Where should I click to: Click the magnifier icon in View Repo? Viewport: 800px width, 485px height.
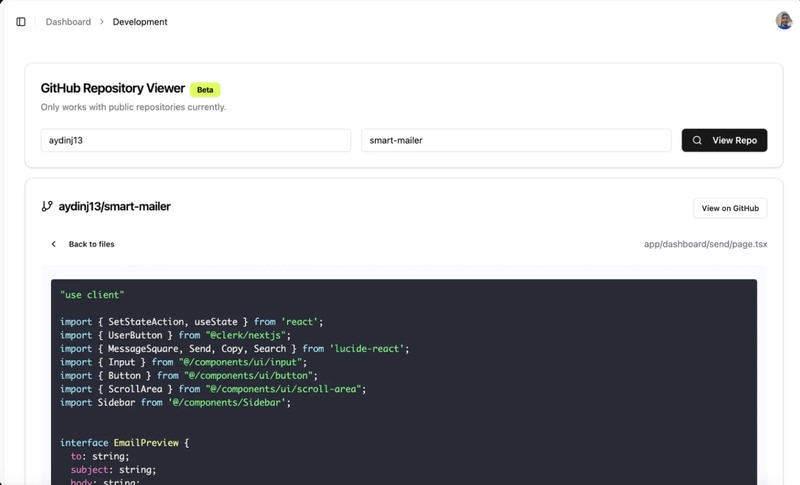tap(697, 141)
